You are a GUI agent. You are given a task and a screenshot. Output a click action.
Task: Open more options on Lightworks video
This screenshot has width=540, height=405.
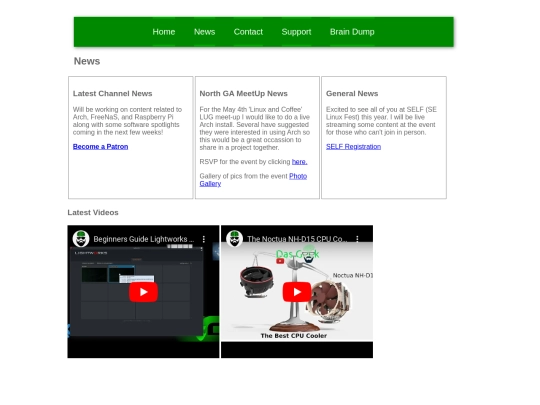pos(204,239)
